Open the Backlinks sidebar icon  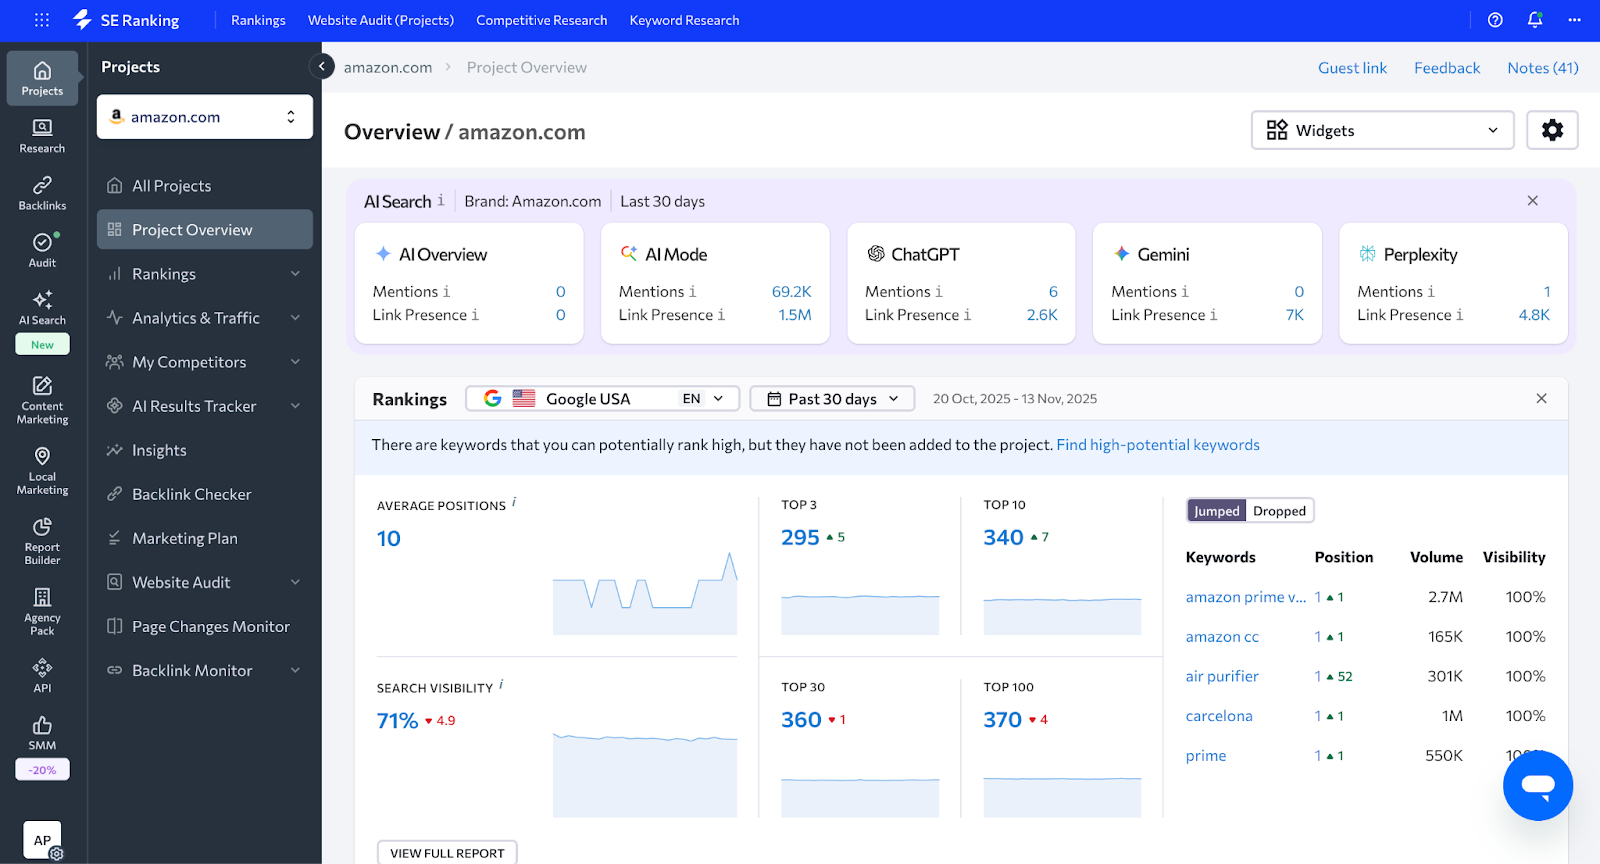tap(42, 192)
